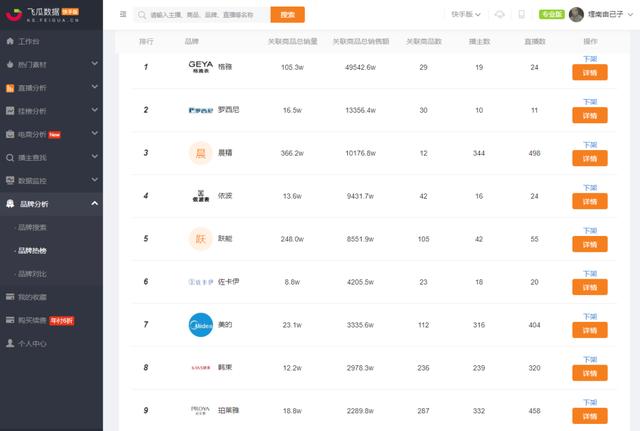Click the magnifier icon for 播主查找
This screenshot has height=431, width=640.
click(10, 158)
